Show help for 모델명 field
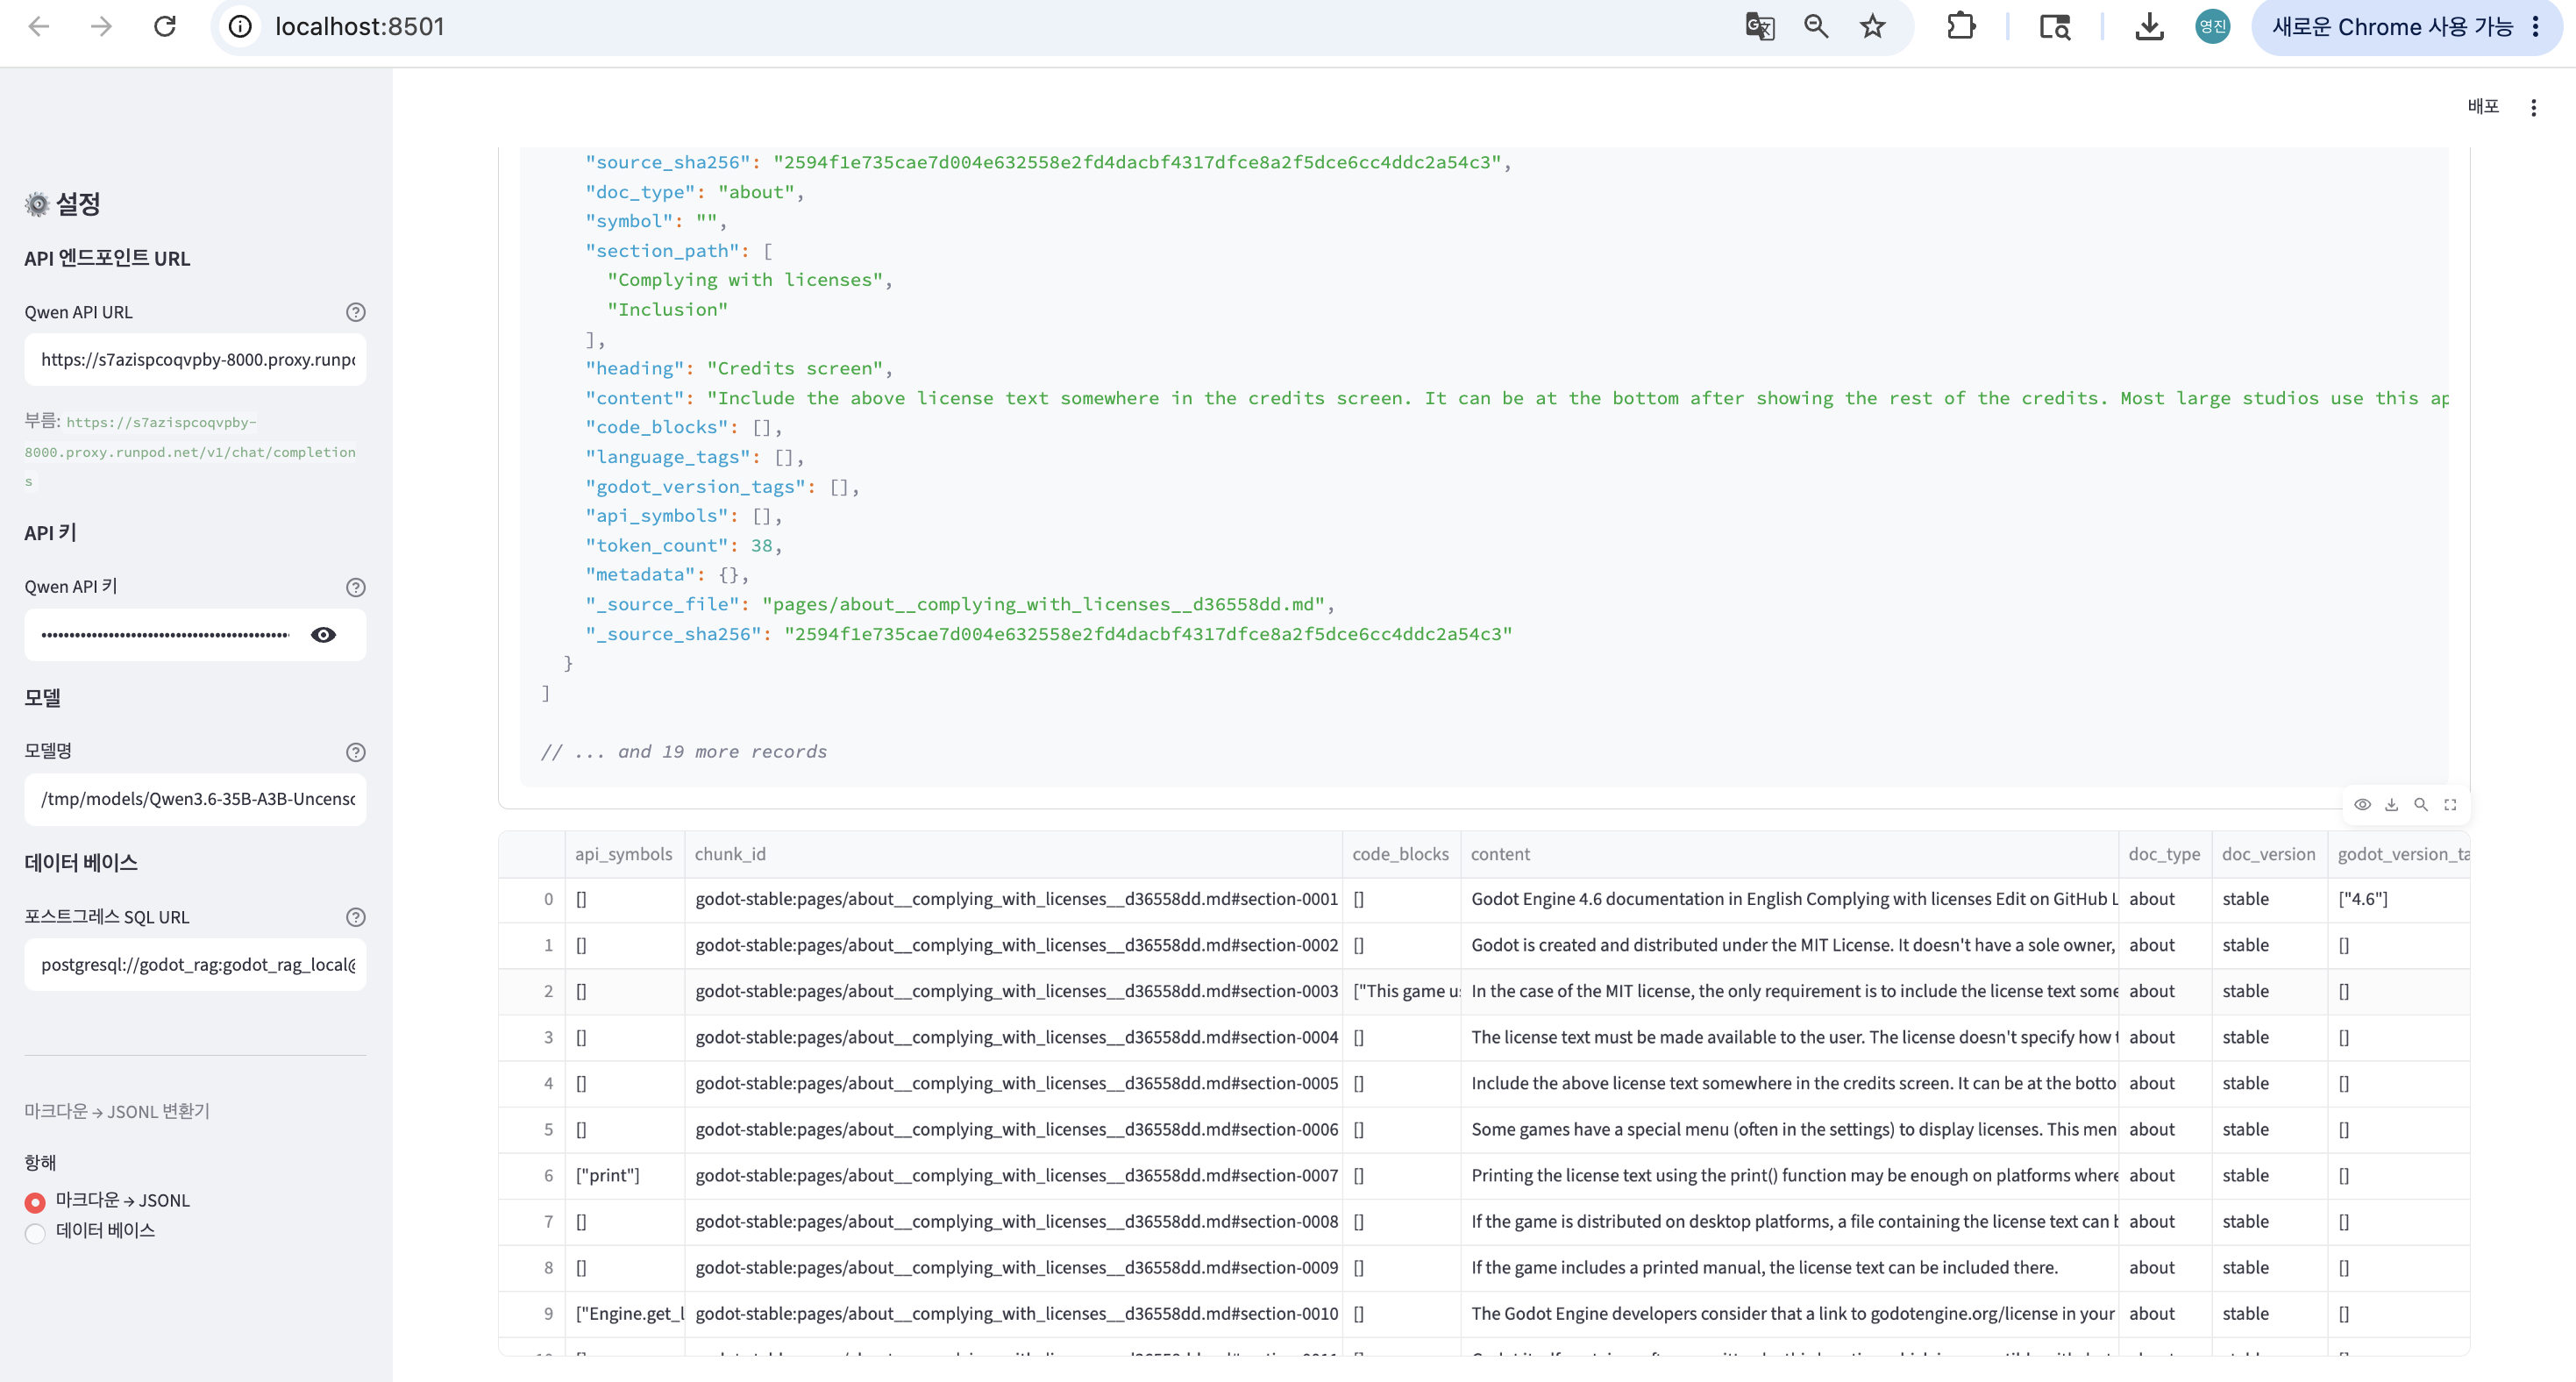Viewport: 2576px width, 1382px height. [x=355, y=752]
